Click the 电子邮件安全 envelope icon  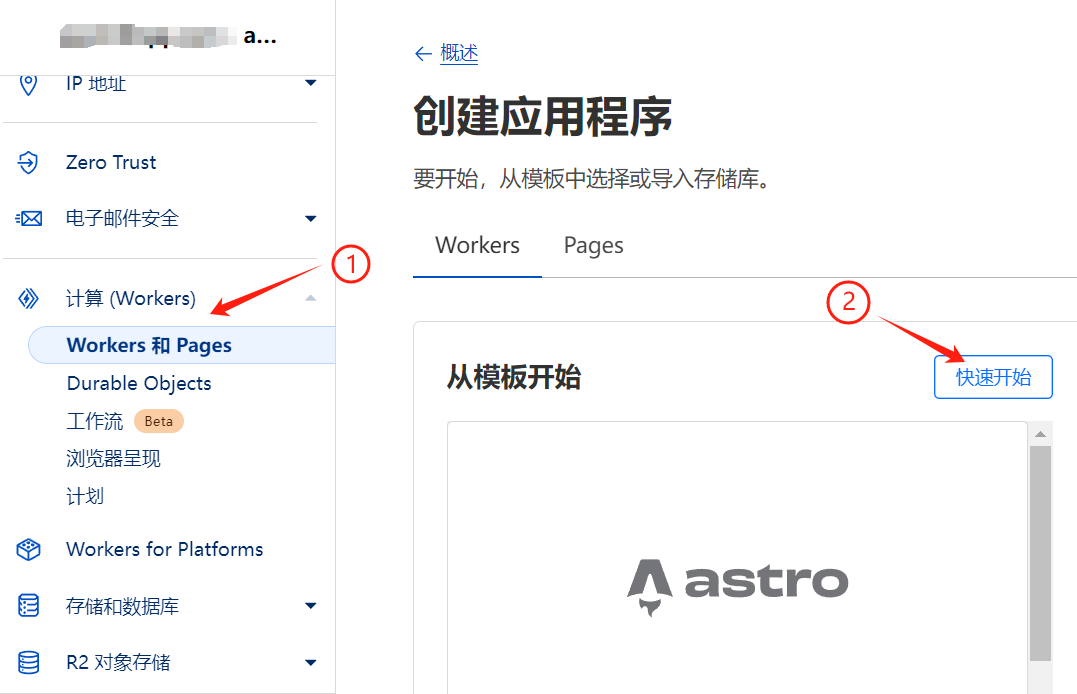(29, 218)
